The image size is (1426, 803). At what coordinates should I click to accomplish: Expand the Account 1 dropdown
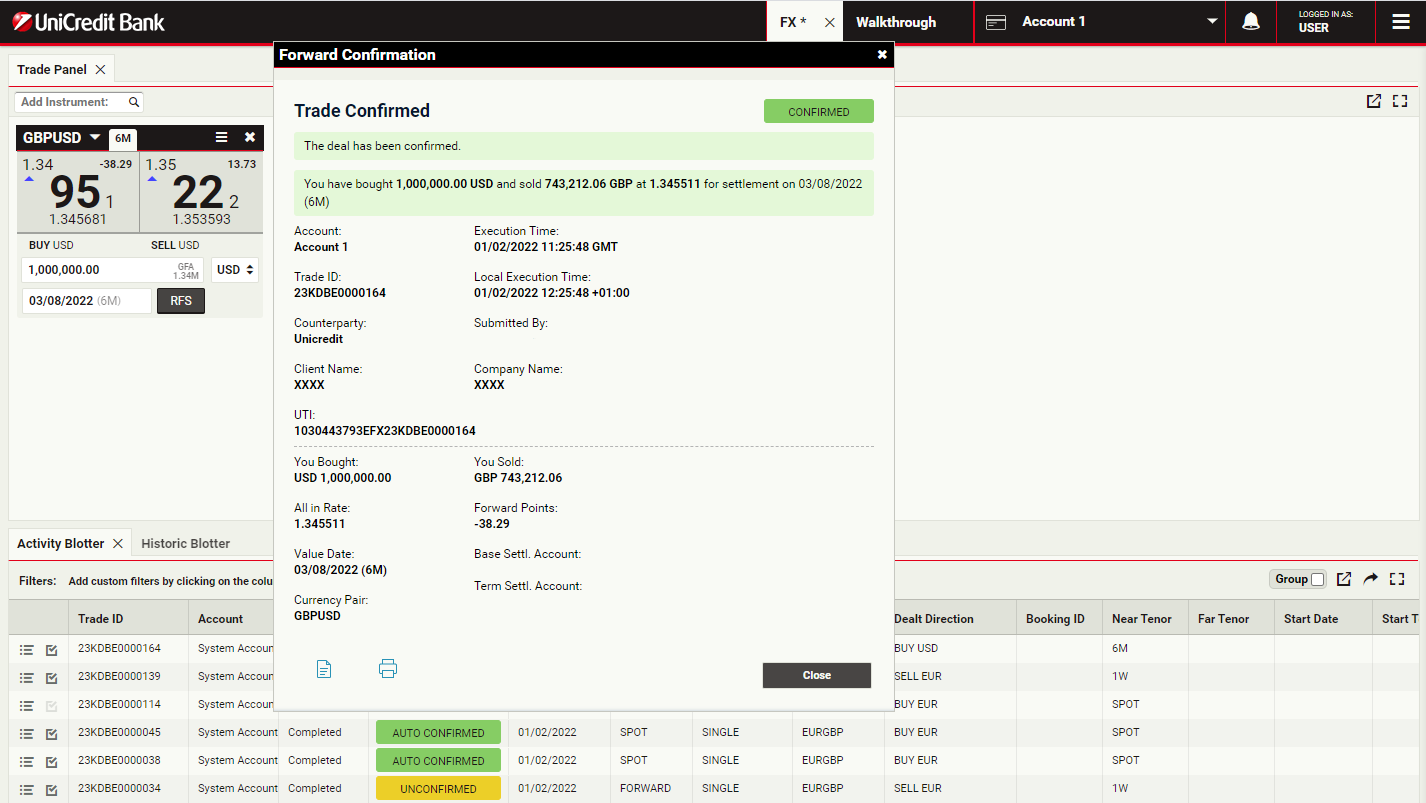(1212, 22)
